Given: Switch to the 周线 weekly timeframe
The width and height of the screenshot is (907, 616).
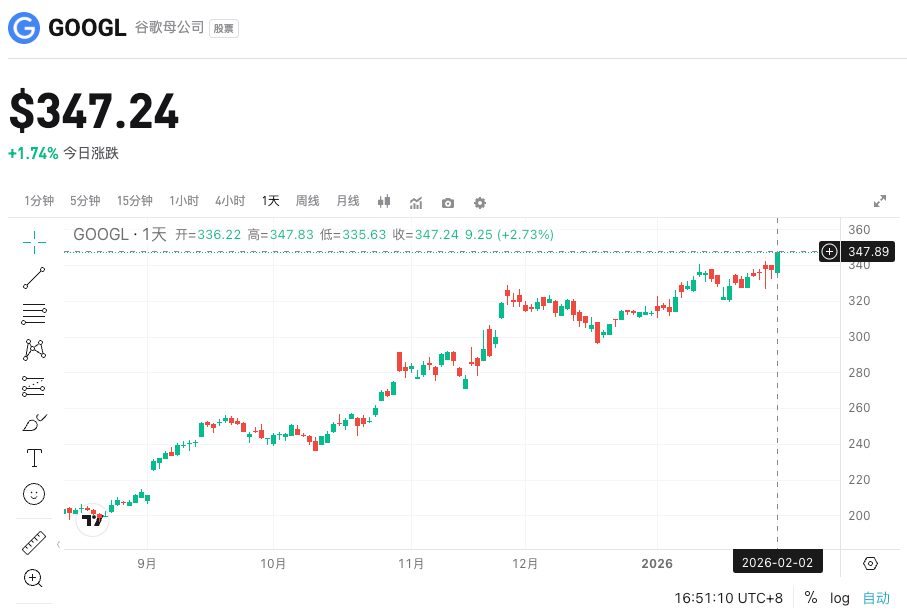Looking at the screenshot, I should tap(307, 201).
